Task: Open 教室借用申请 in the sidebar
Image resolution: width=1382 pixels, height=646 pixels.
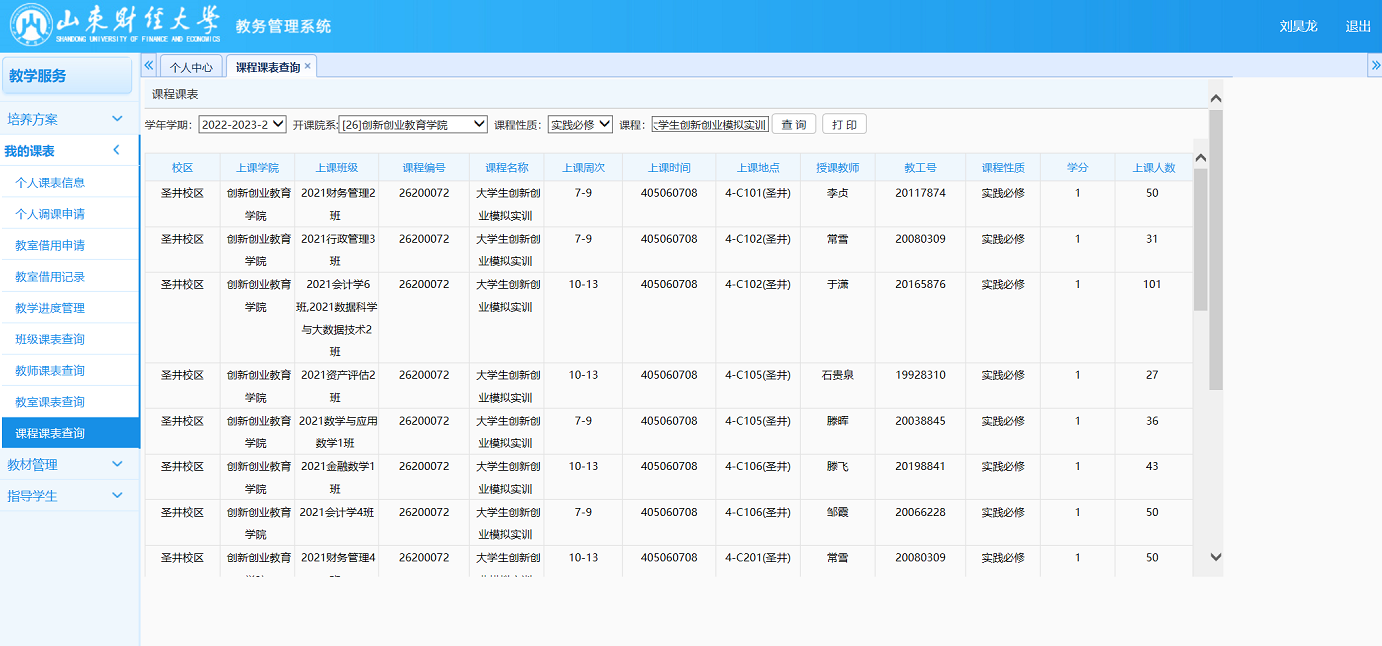Action: (x=50, y=245)
